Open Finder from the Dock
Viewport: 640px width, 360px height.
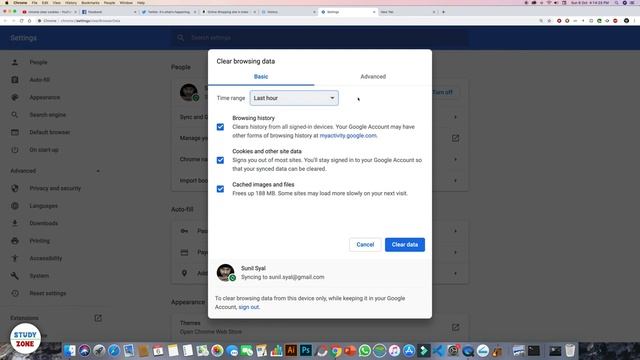69,351
